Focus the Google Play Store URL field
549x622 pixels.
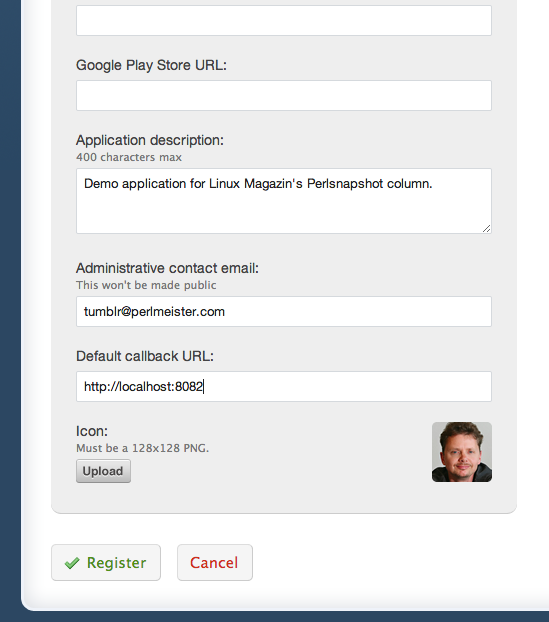pyautogui.click(x=284, y=96)
